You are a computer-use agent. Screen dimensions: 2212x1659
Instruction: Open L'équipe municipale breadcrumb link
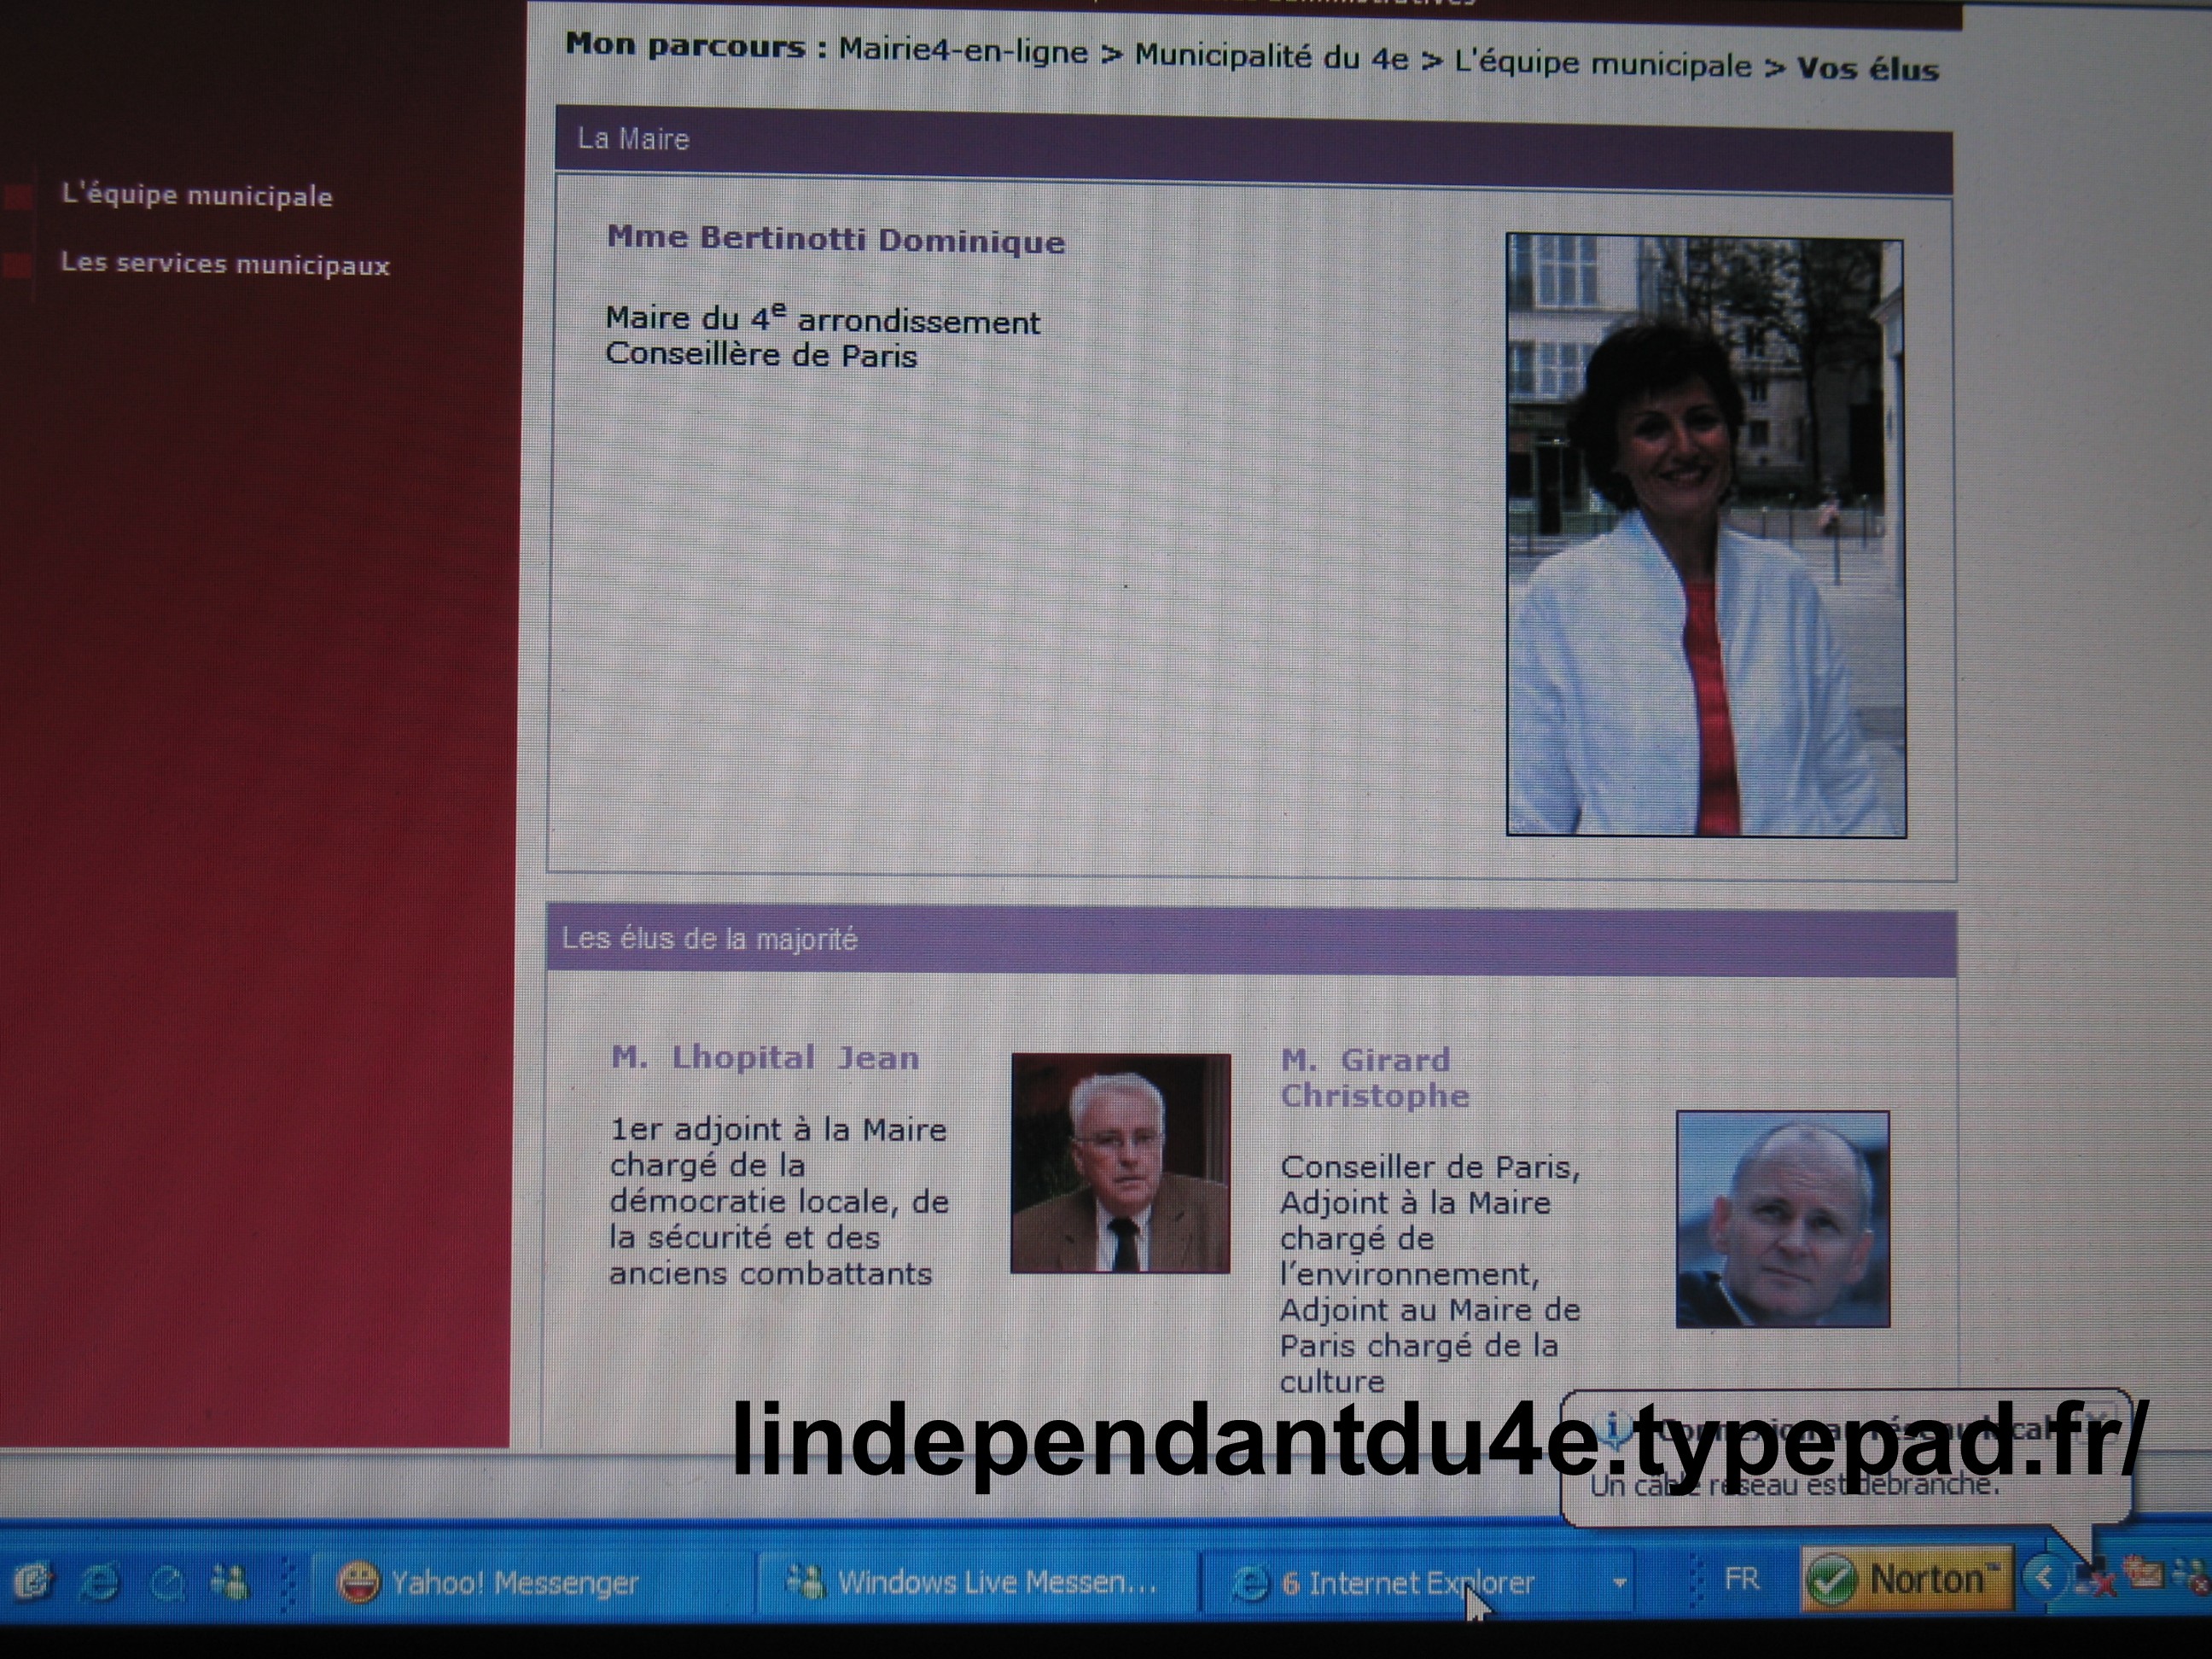pyautogui.click(x=1602, y=64)
